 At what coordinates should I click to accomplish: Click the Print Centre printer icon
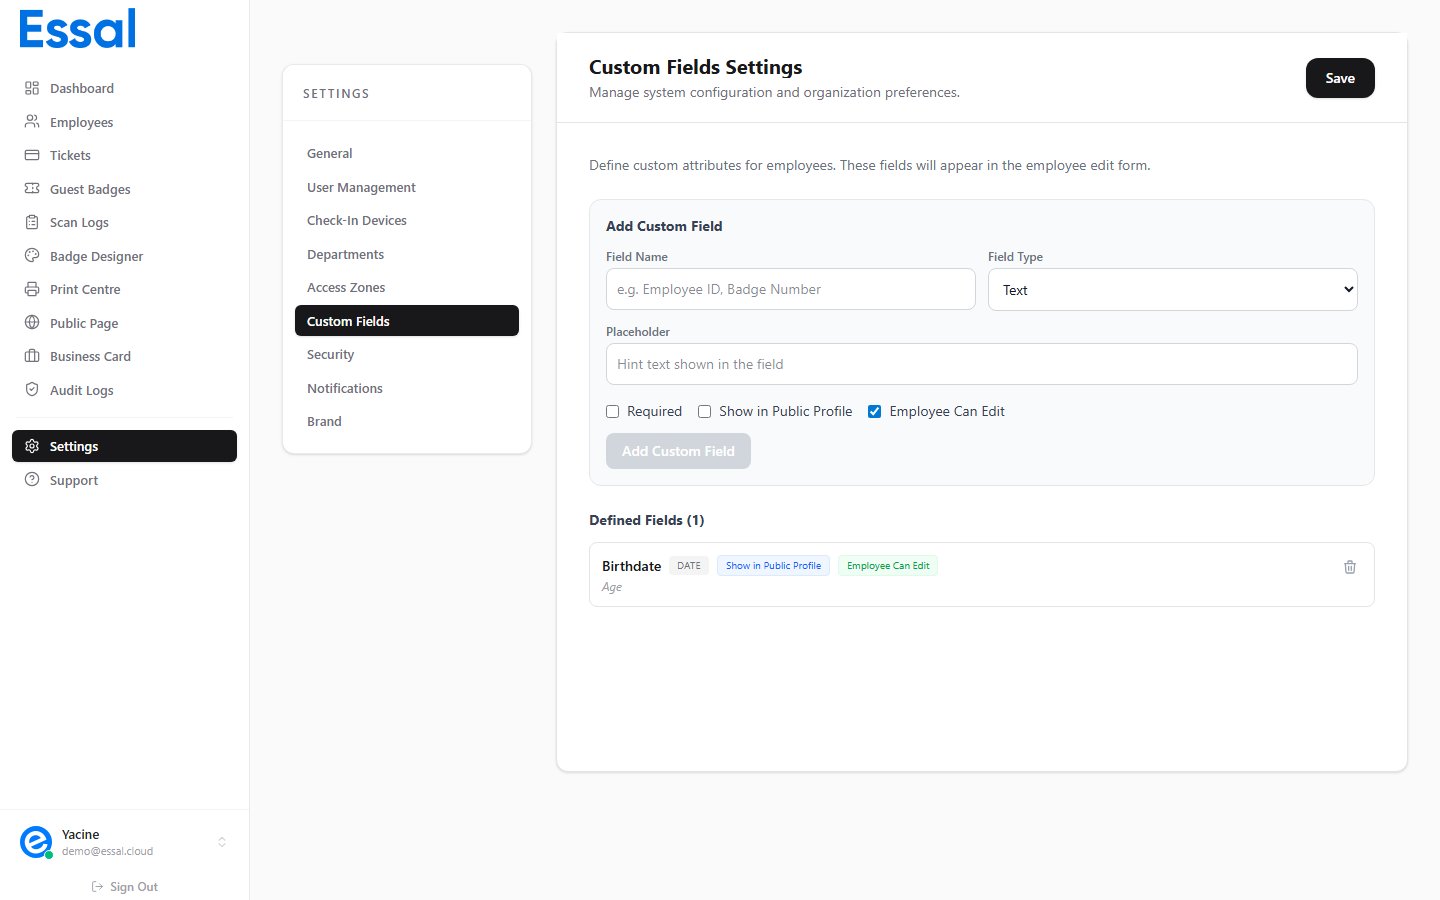coord(32,289)
